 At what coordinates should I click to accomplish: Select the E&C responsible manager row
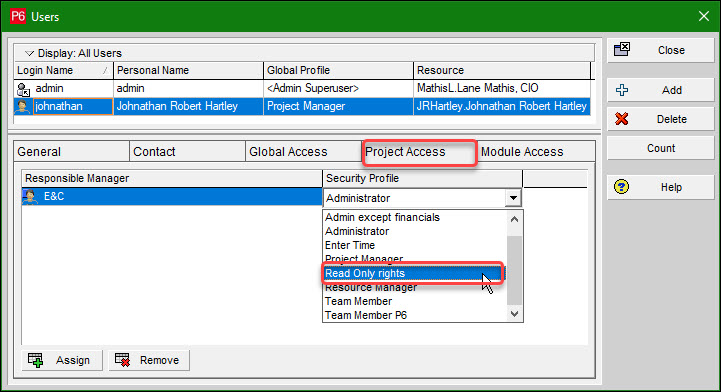tap(172, 197)
